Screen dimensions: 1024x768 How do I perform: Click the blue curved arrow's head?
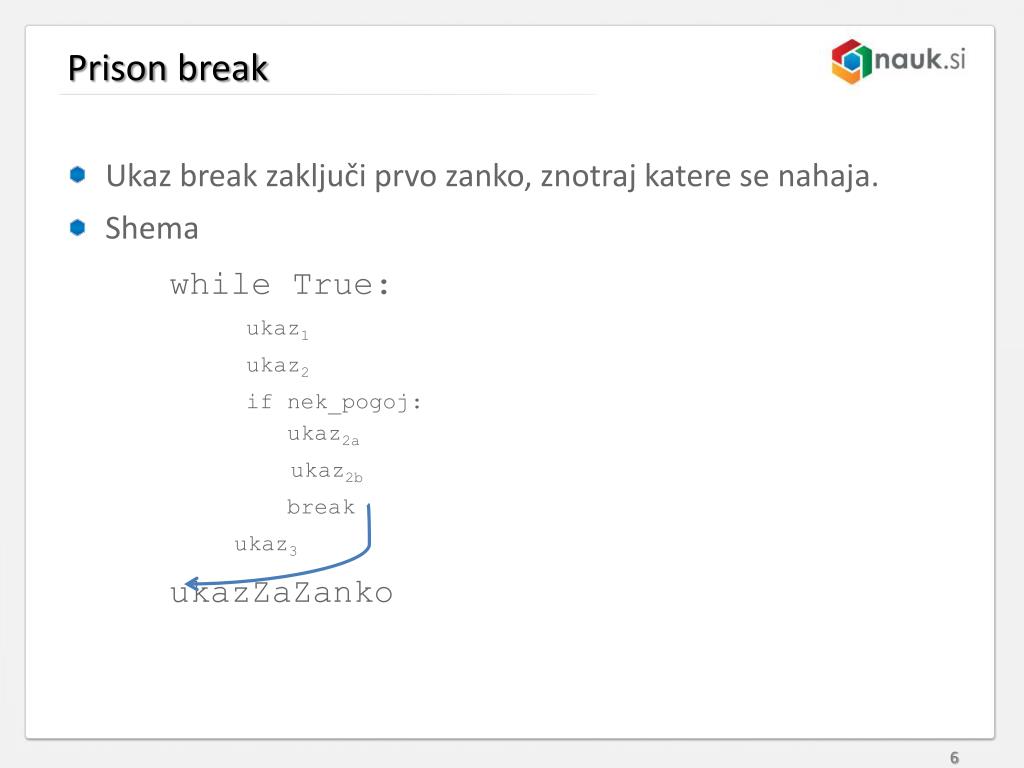tap(193, 583)
